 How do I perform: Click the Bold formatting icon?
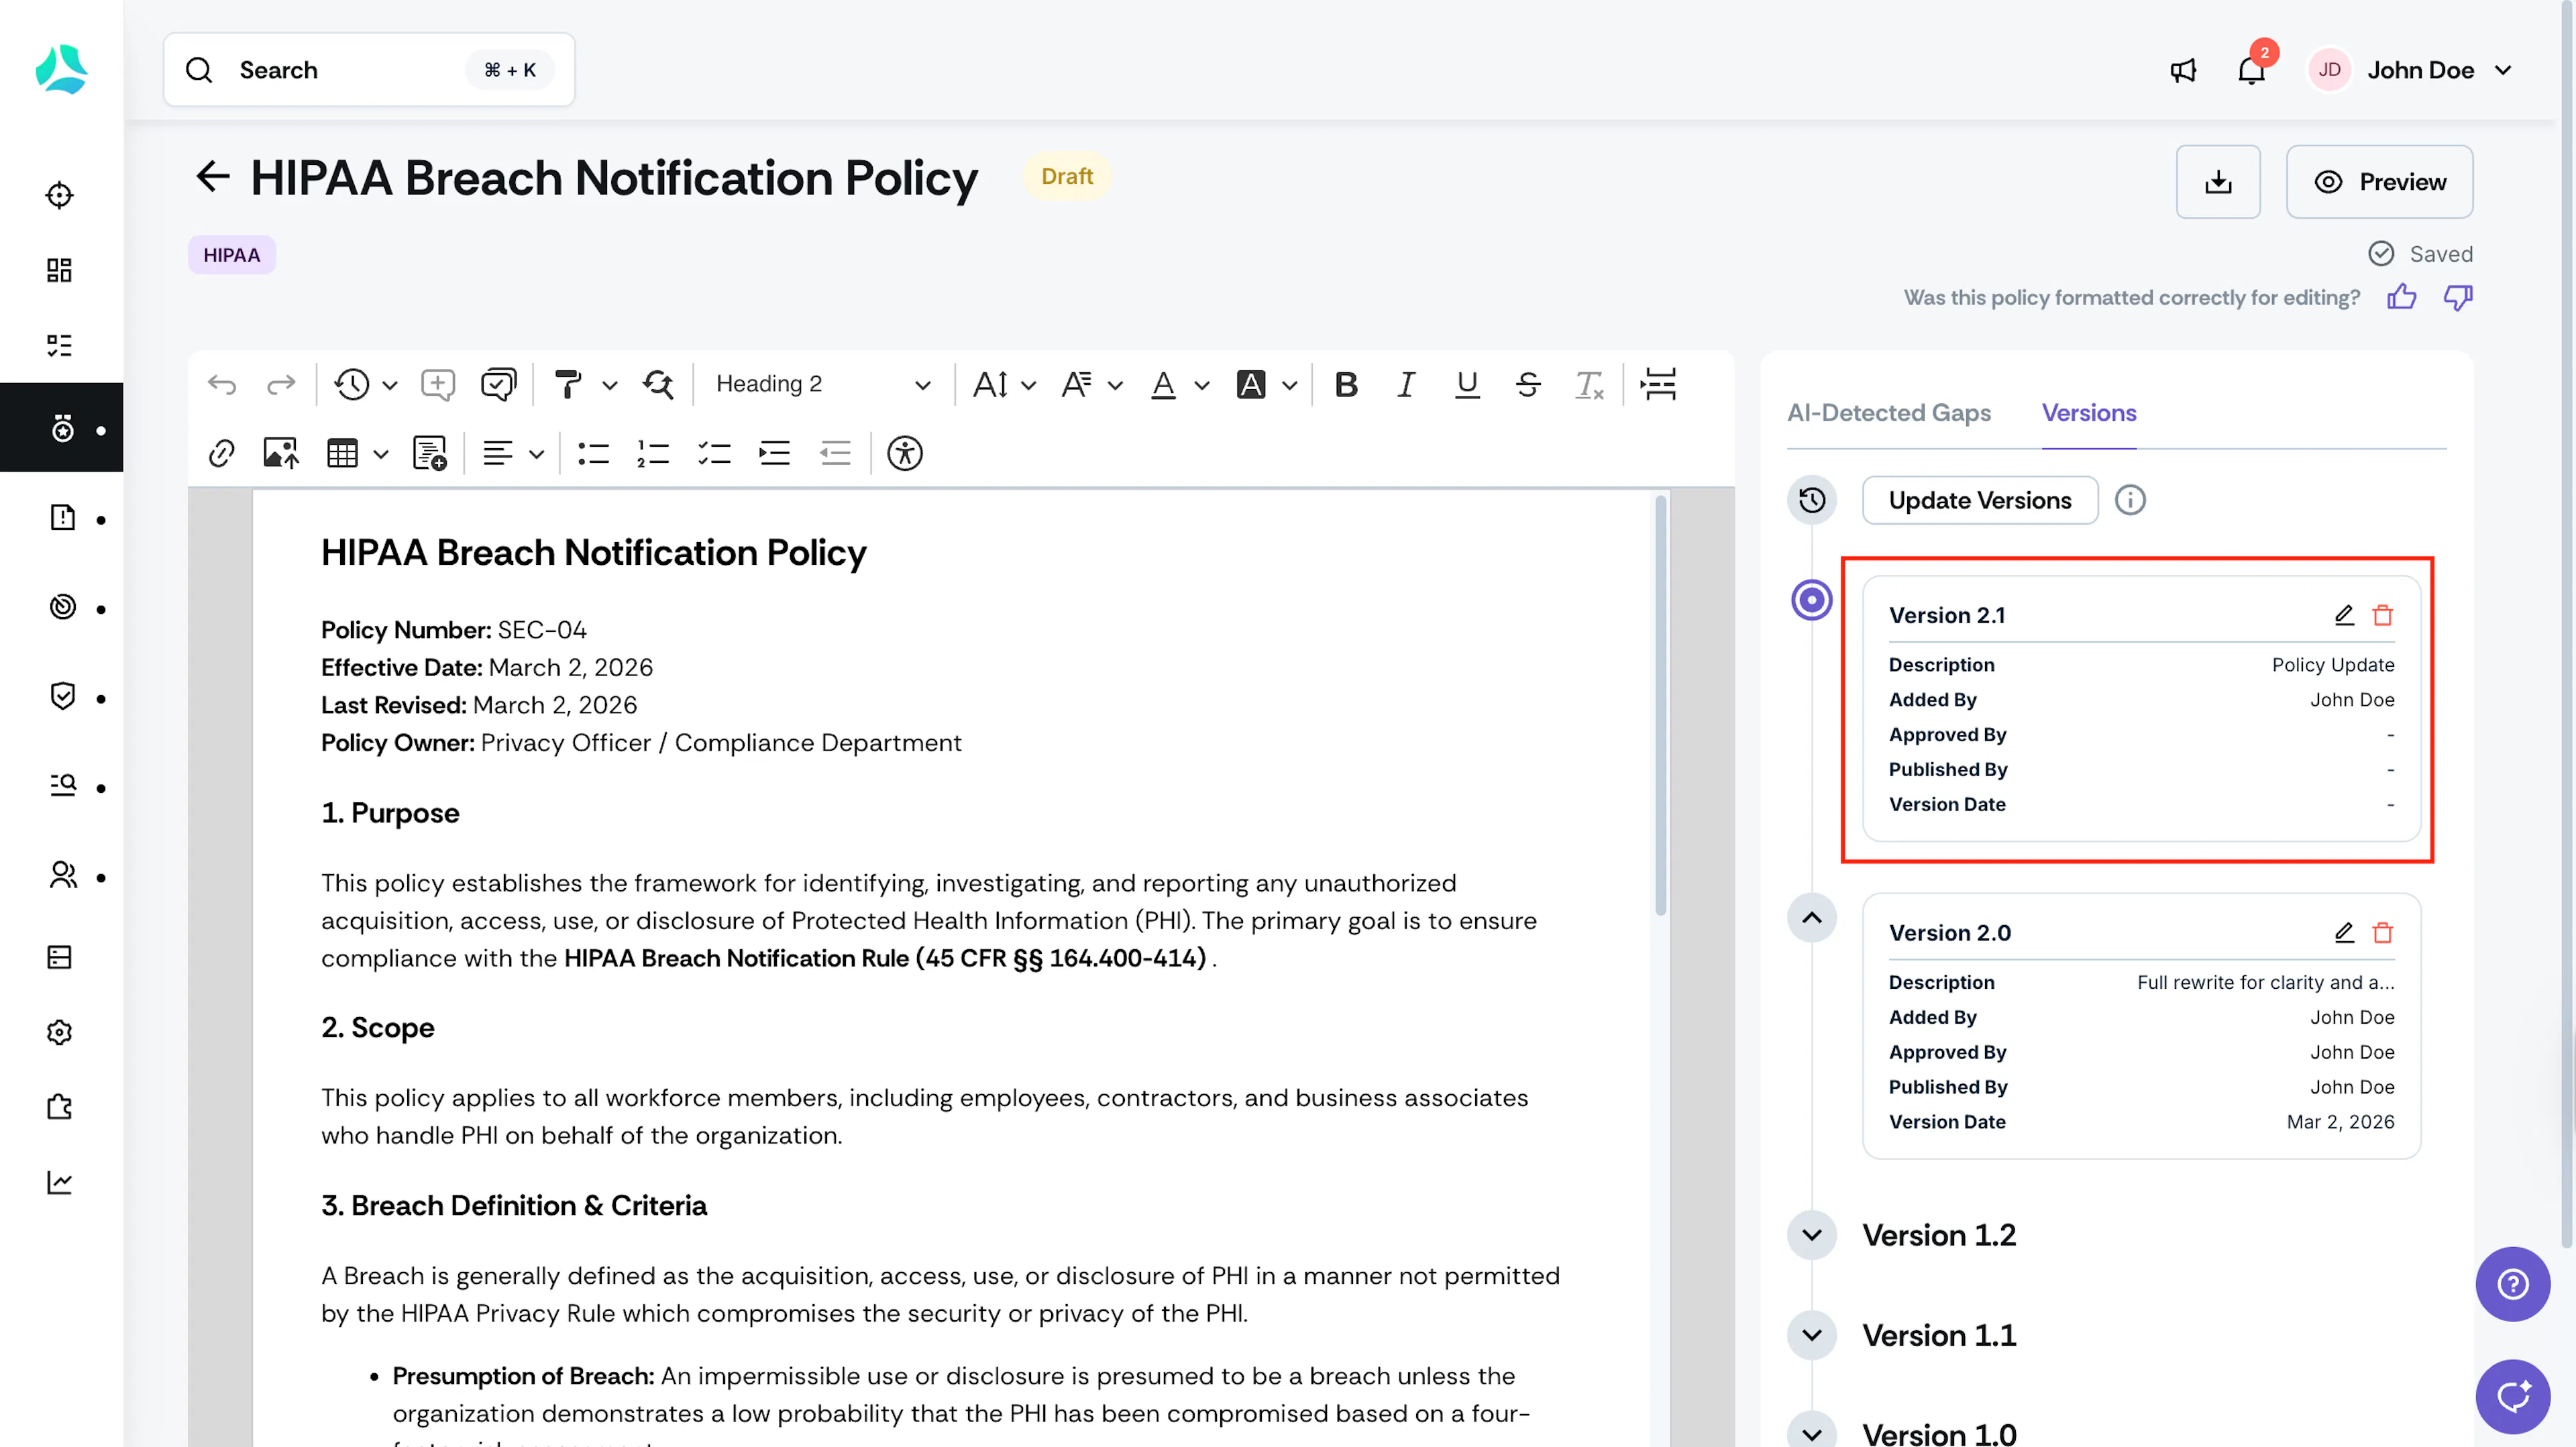(1346, 384)
